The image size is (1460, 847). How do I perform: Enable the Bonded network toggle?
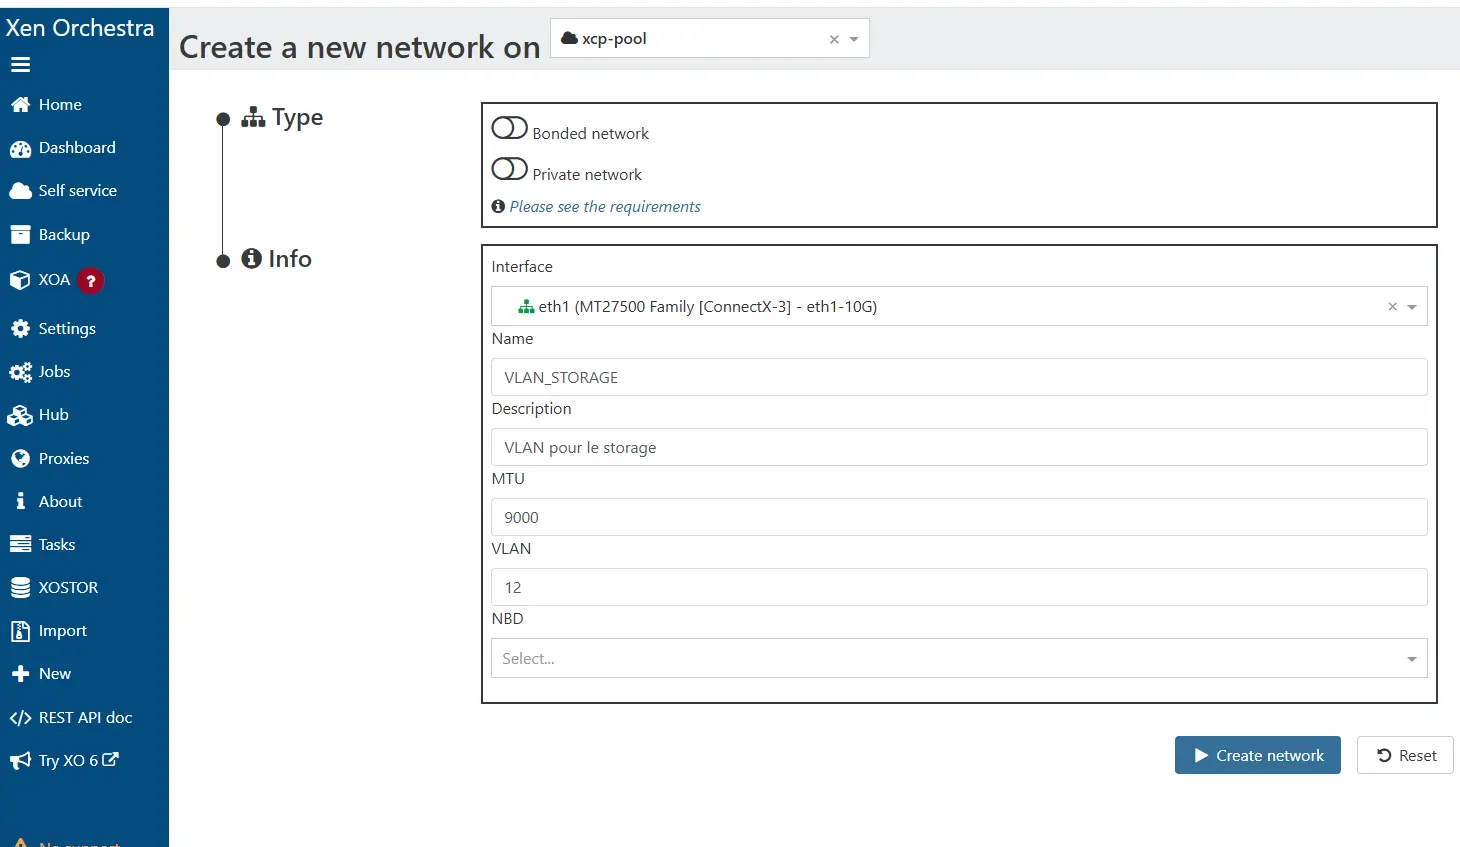(509, 128)
